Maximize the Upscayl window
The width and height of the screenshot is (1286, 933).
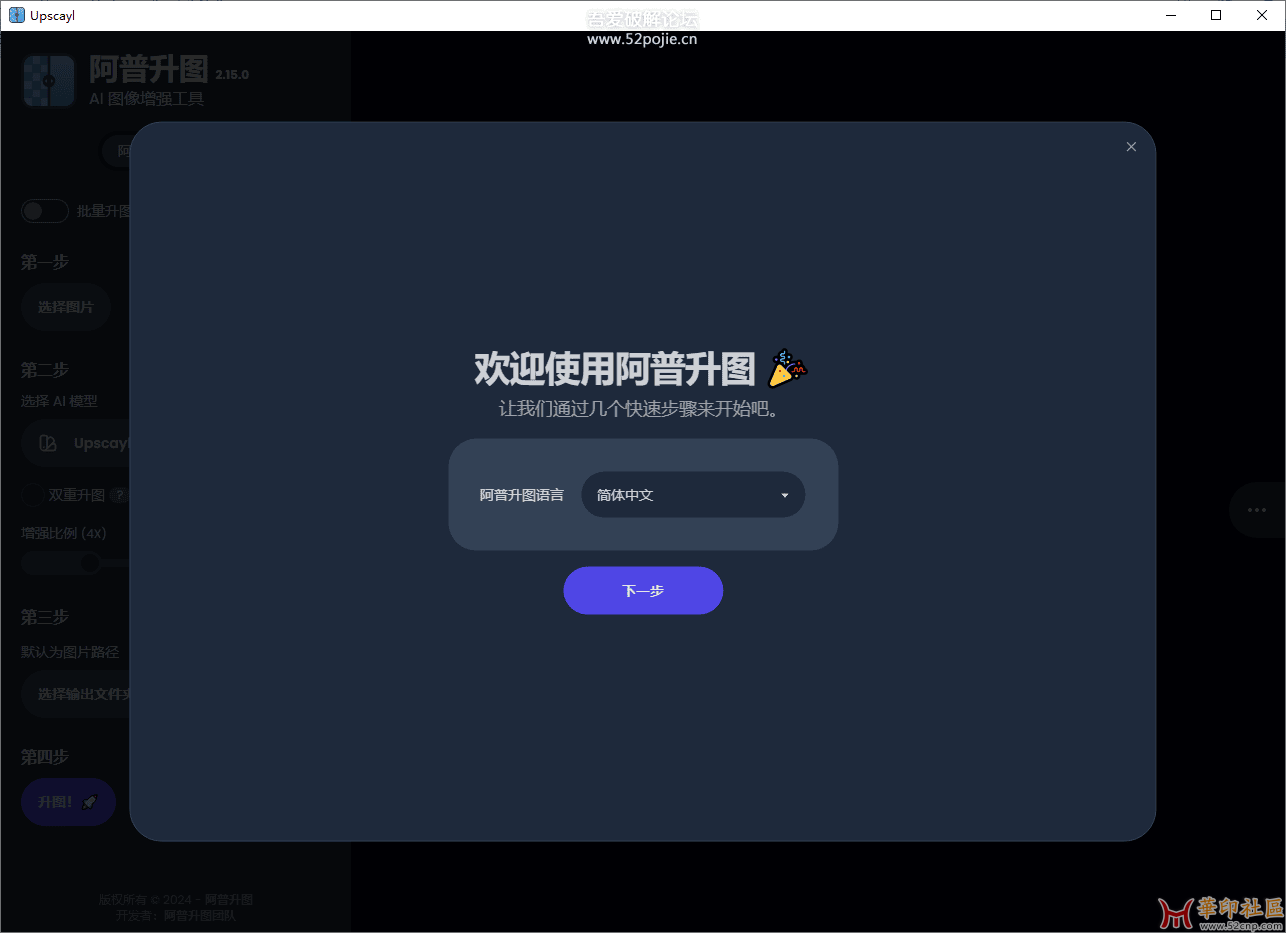coord(1216,15)
